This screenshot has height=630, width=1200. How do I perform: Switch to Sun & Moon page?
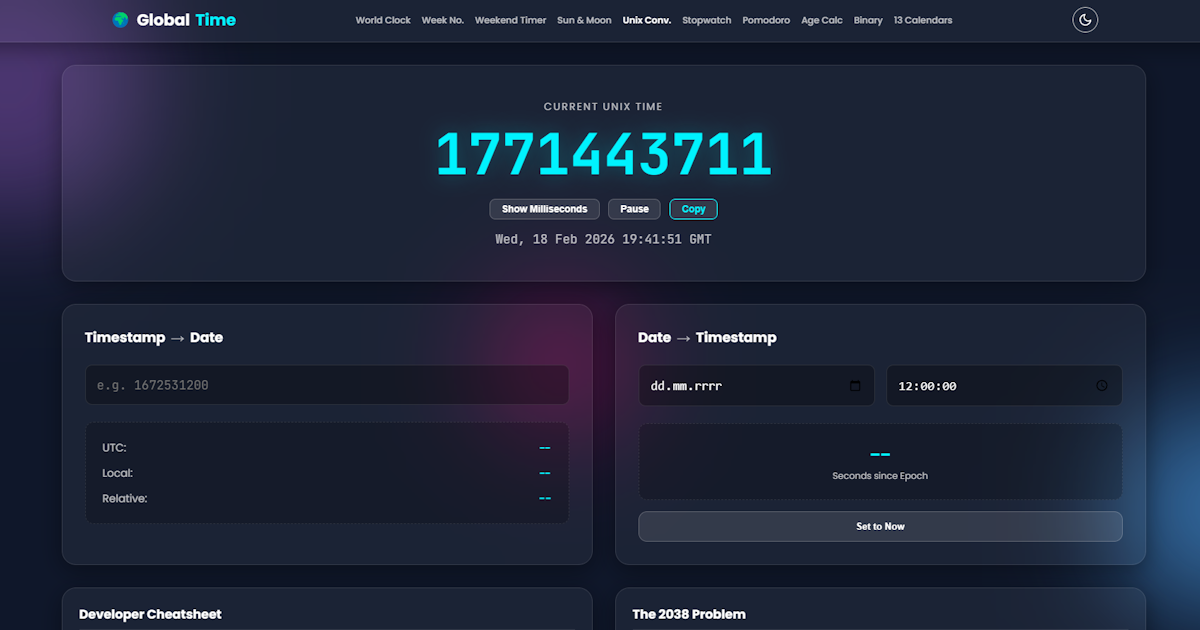(x=584, y=20)
